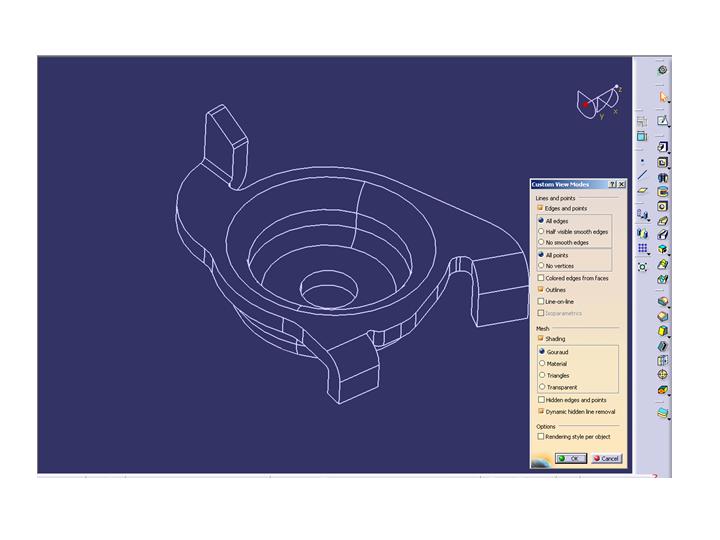This screenshot has width=720, height=540.
Task: Select the Draft Angle tool
Action: click(x=662, y=331)
